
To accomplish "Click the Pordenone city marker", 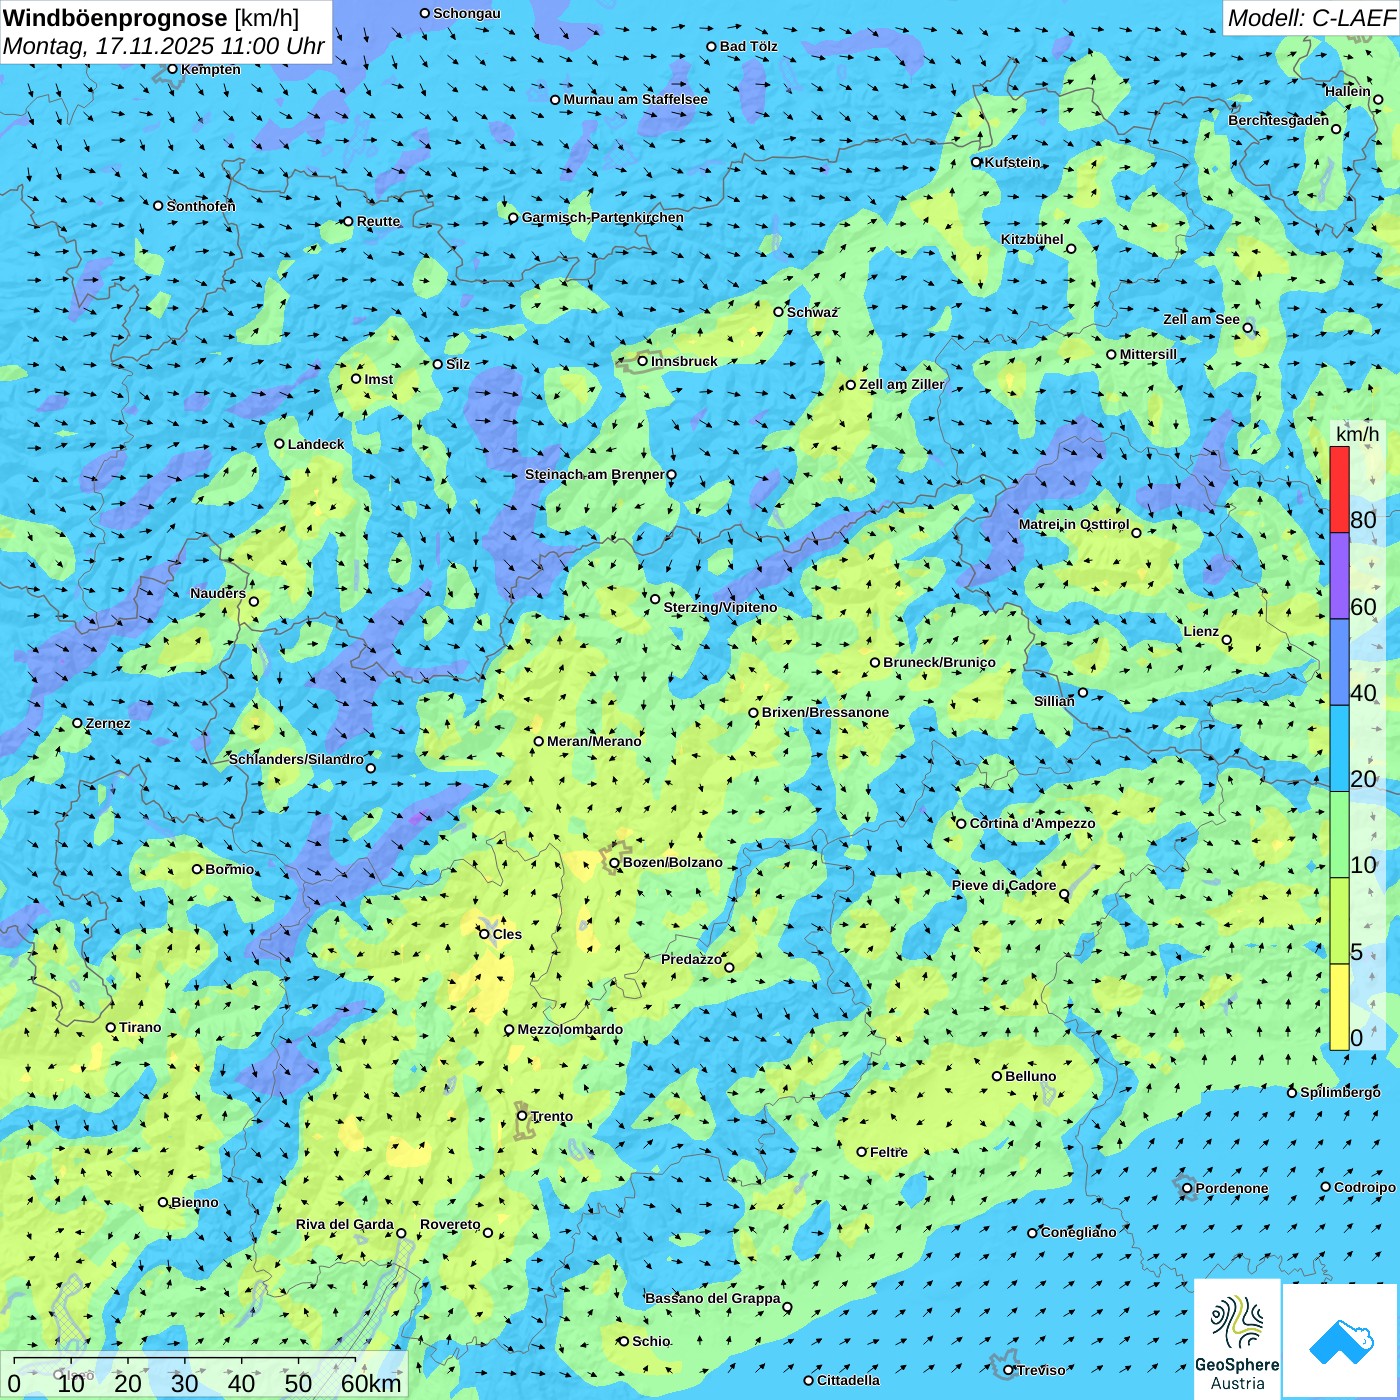I will coord(1188,1188).
